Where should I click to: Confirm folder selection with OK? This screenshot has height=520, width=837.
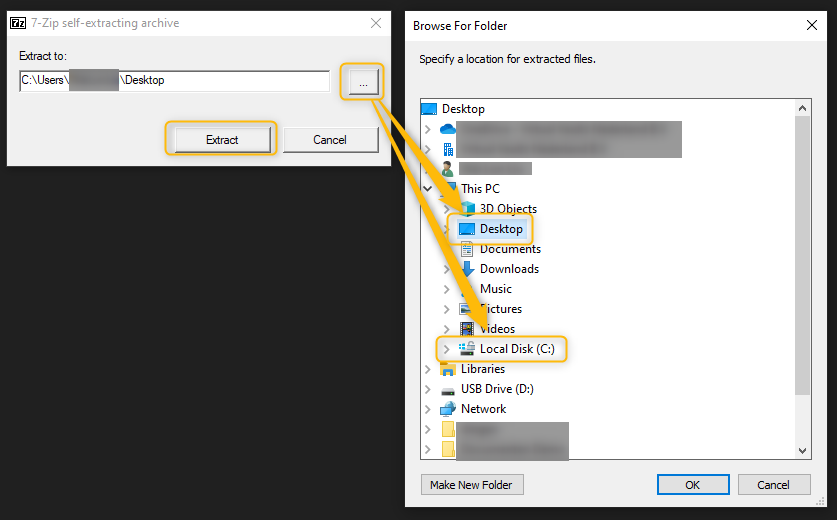coord(693,485)
